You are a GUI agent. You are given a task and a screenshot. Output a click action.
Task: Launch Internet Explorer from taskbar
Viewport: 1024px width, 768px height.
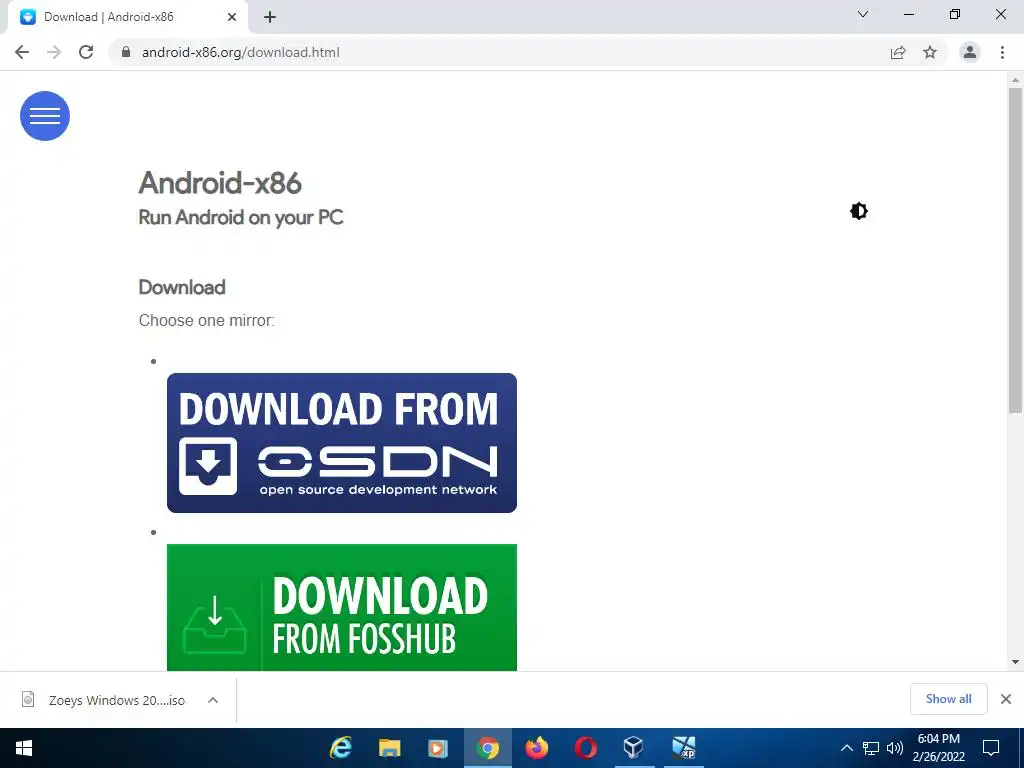point(340,748)
